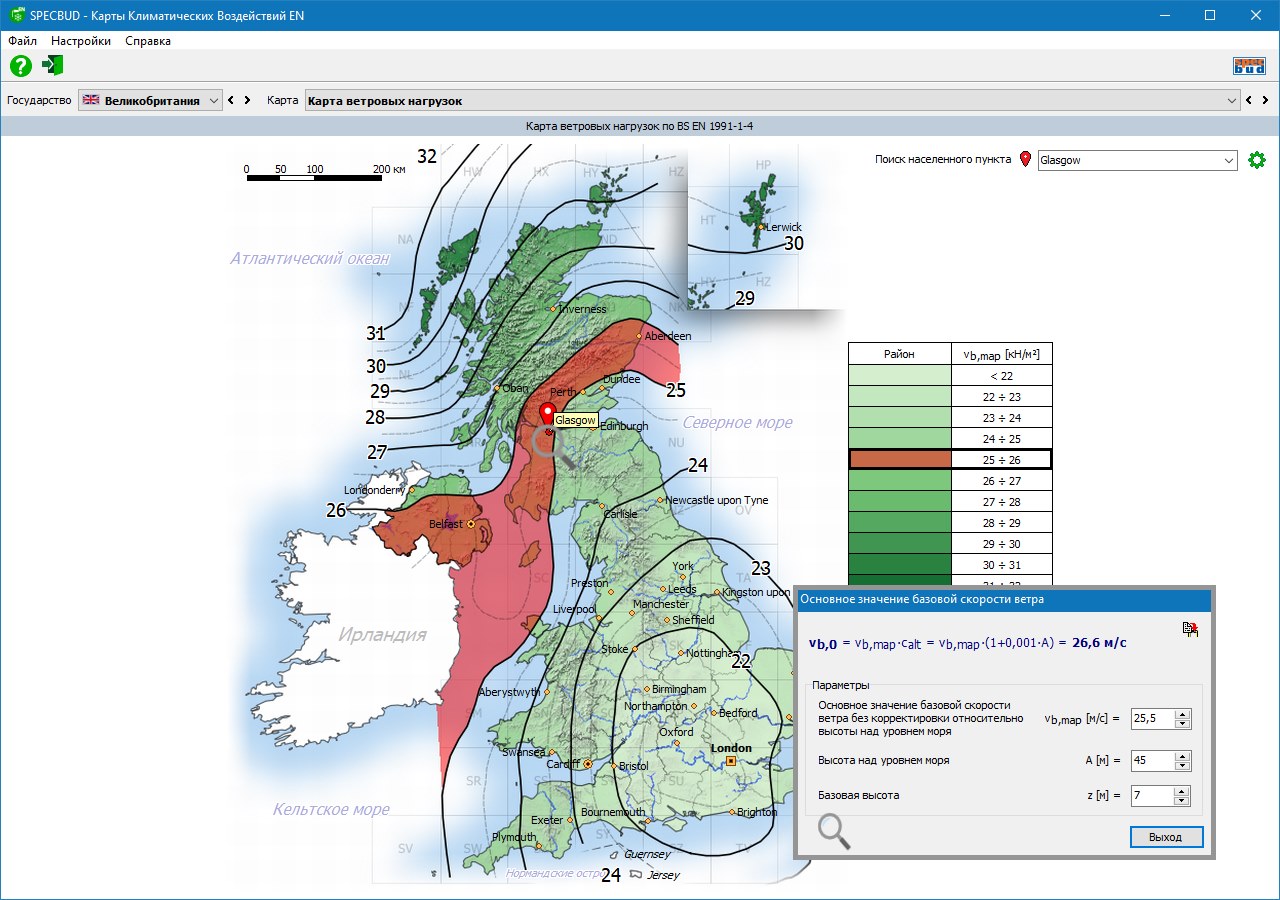Viewport: 1280px width, 900px height.
Task: Expand the Государство country dropdown
Action: coord(150,100)
